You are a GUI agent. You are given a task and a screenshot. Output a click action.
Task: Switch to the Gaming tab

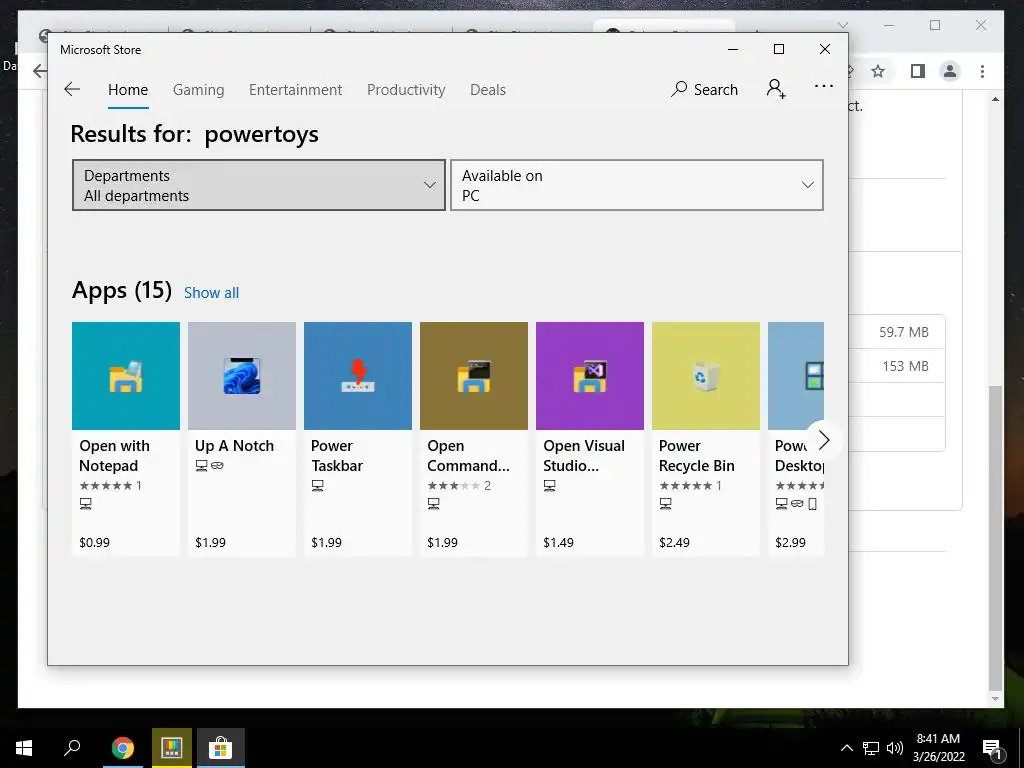[199, 89]
